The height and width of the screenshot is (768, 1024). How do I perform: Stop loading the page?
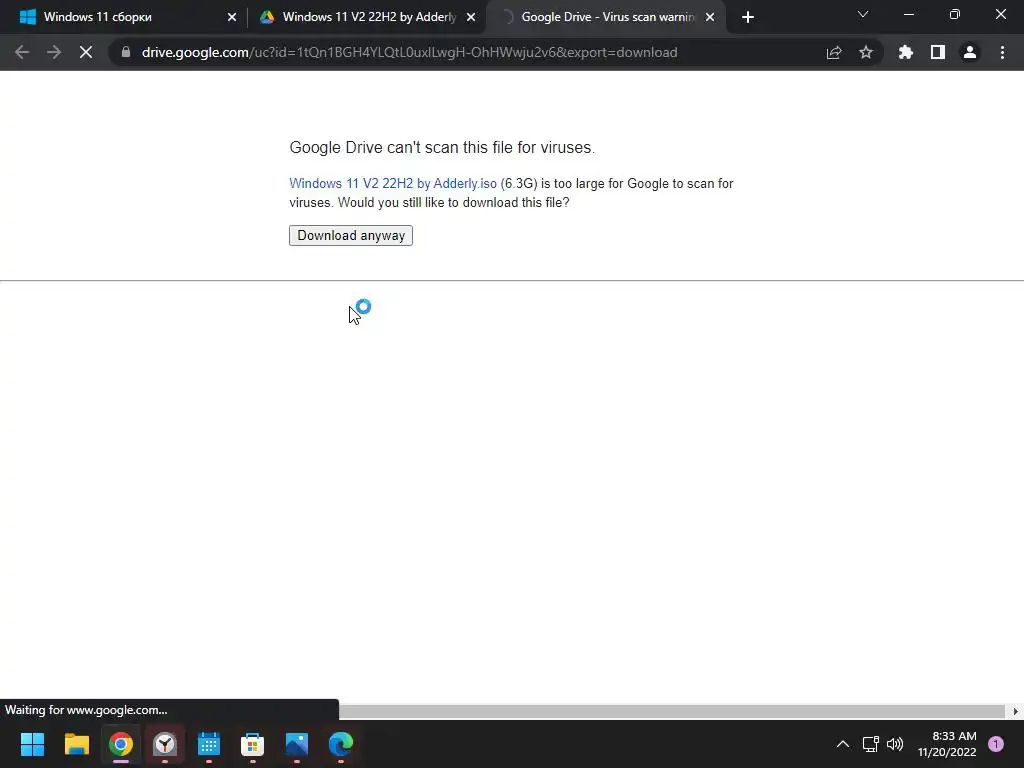click(x=86, y=52)
